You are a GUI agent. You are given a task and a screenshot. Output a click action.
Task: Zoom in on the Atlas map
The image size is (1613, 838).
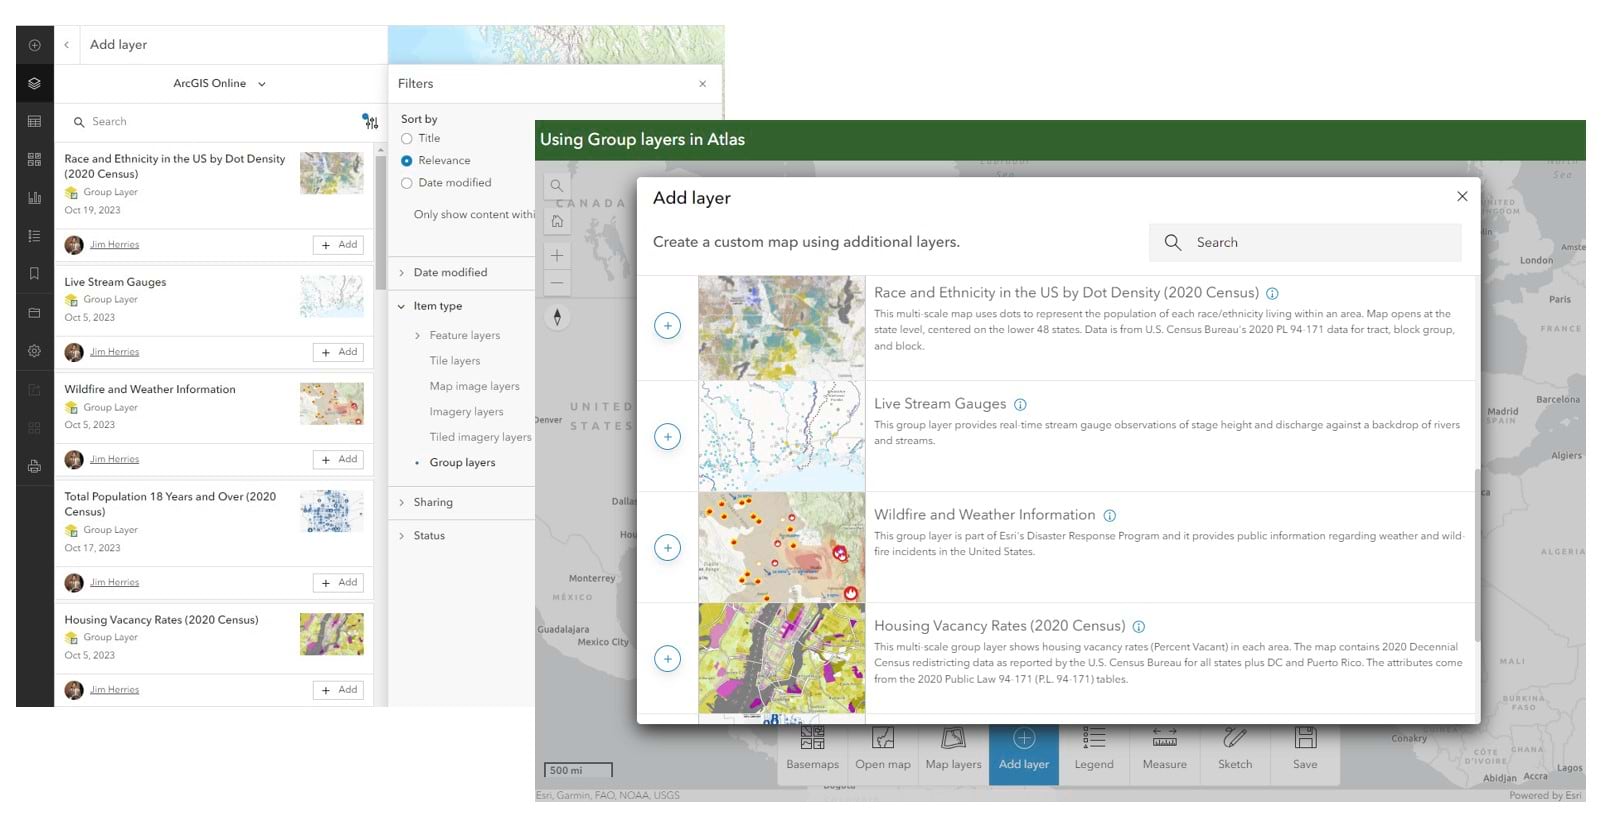(557, 255)
